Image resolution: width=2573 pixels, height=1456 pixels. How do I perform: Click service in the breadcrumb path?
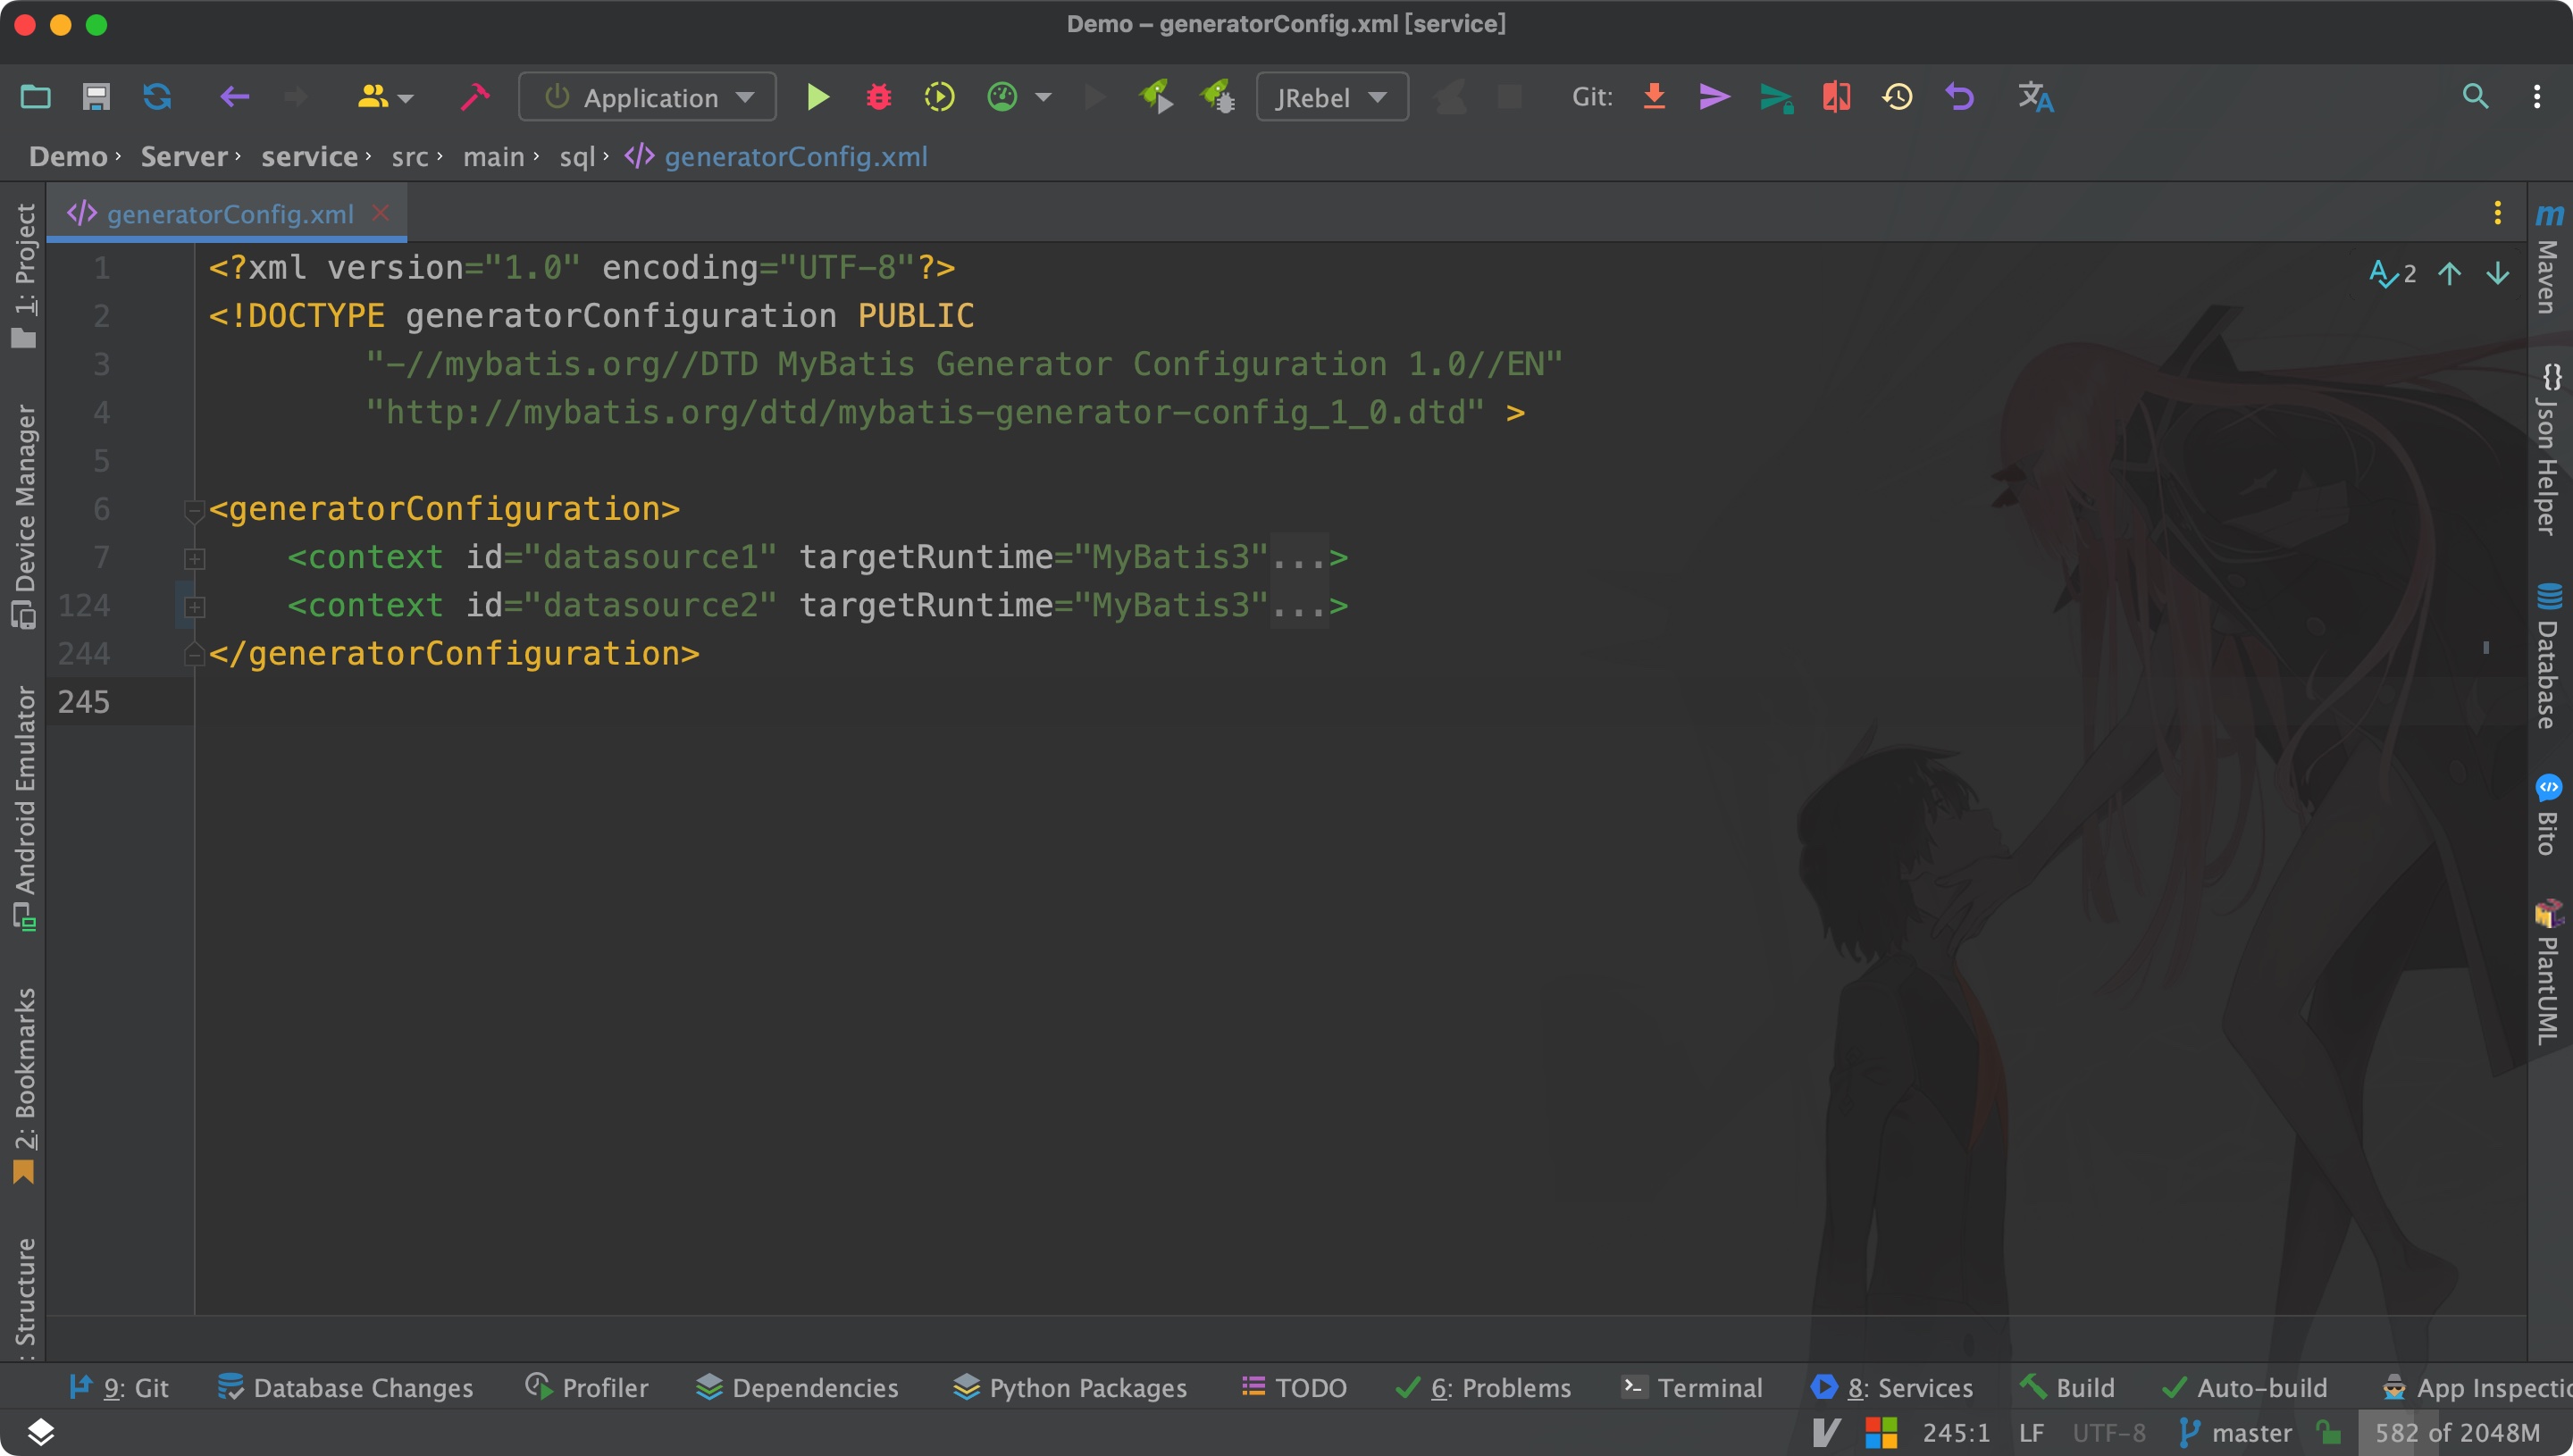point(309,156)
